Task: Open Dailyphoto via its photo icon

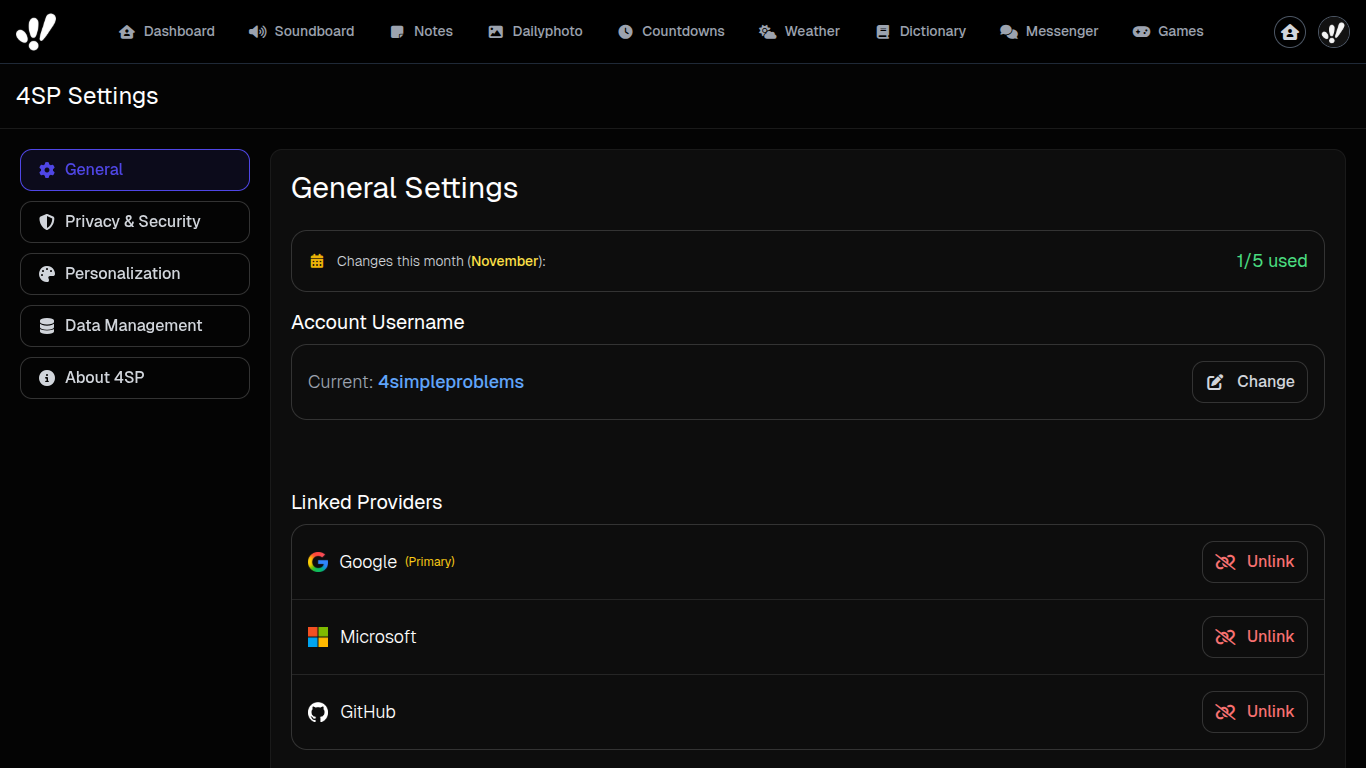Action: [495, 31]
